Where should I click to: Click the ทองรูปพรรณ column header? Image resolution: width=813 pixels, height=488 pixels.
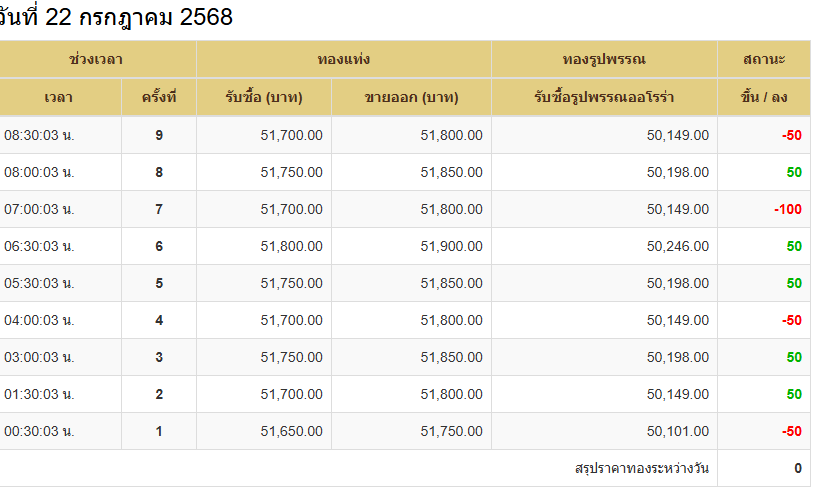pos(605,59)
